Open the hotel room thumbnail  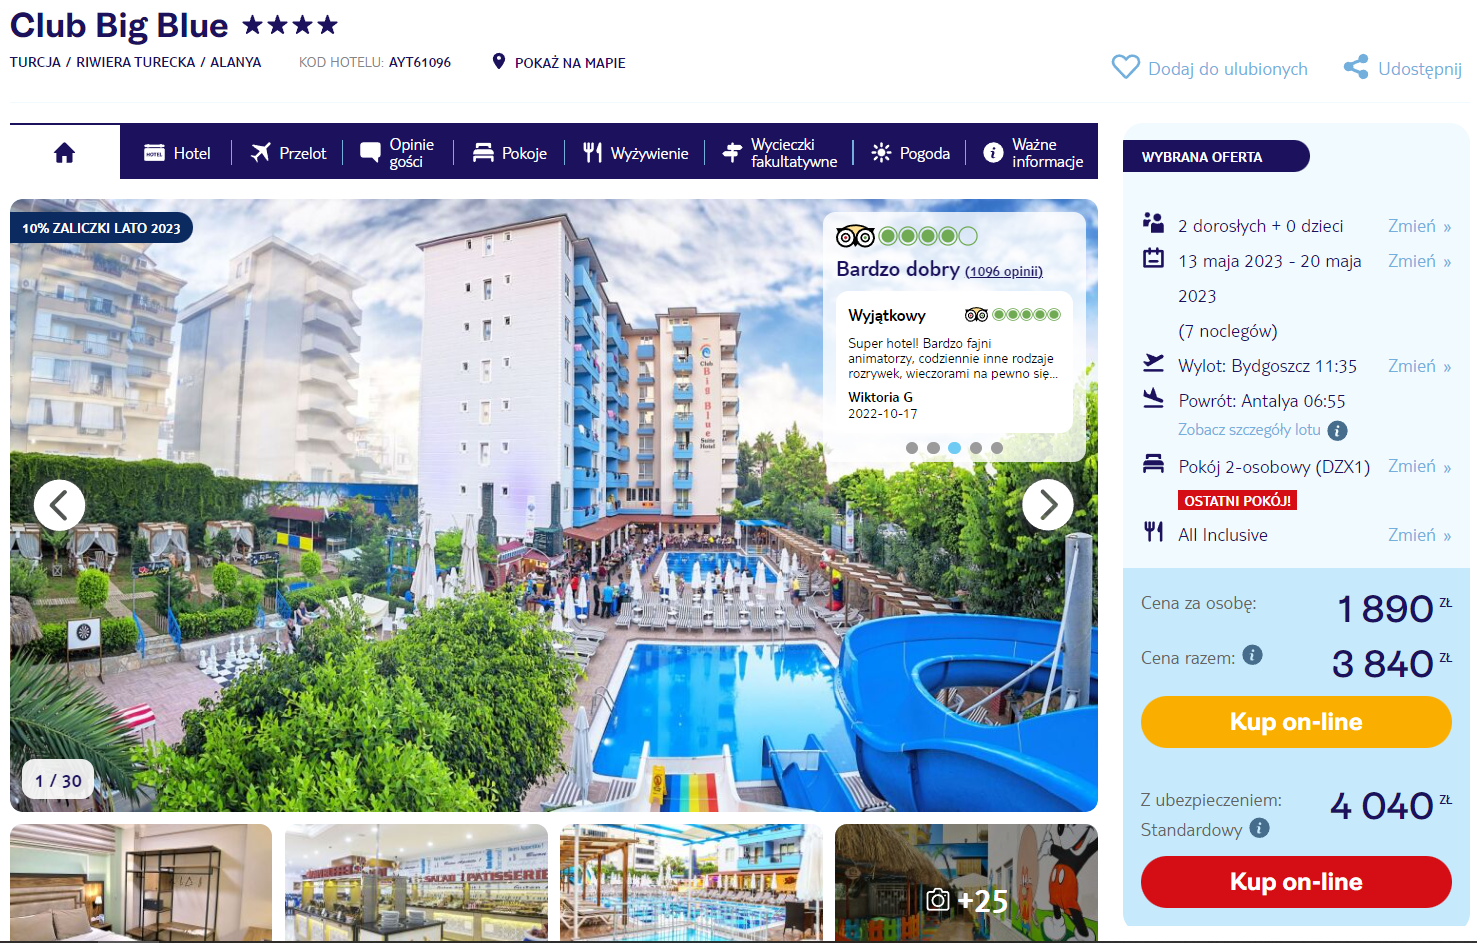(x=141, y=882)
